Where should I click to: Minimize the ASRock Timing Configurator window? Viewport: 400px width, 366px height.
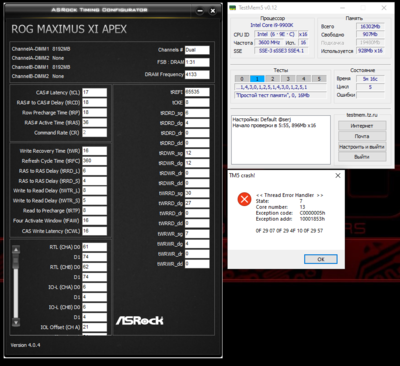pos(200,11)
